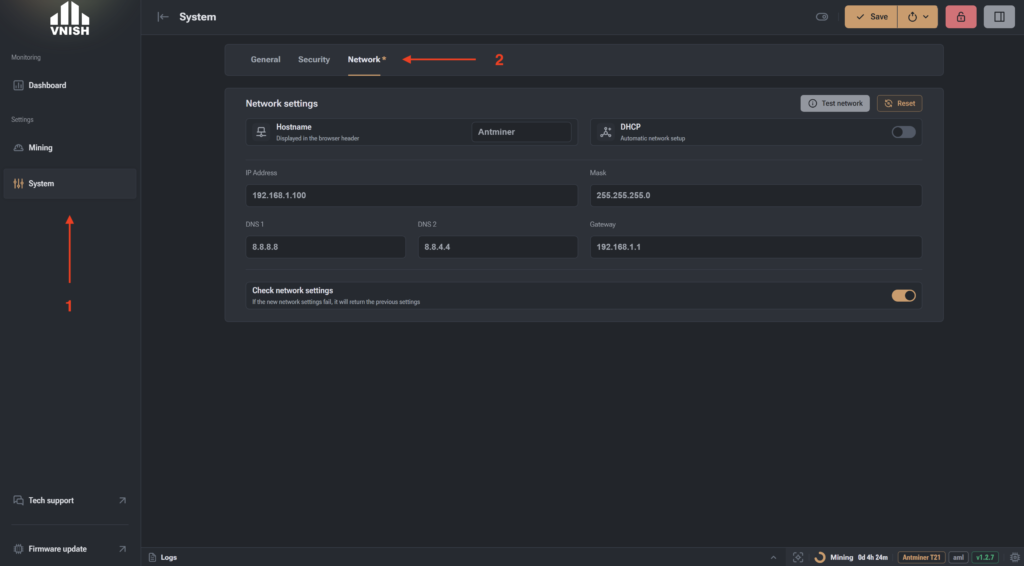This screenshot has width=1024, height=566.
Task: Click the Mining status spinner icon
Action: [x=820, y=558]
